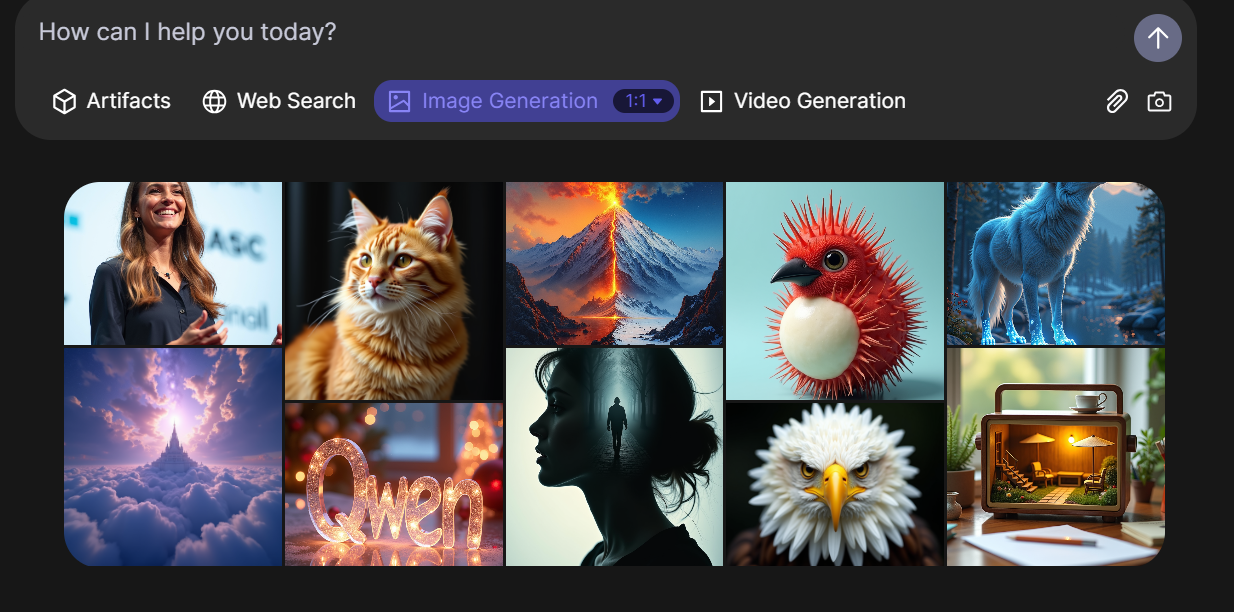
Task: Click the paperclip attach file icon
Action: 1116,101
